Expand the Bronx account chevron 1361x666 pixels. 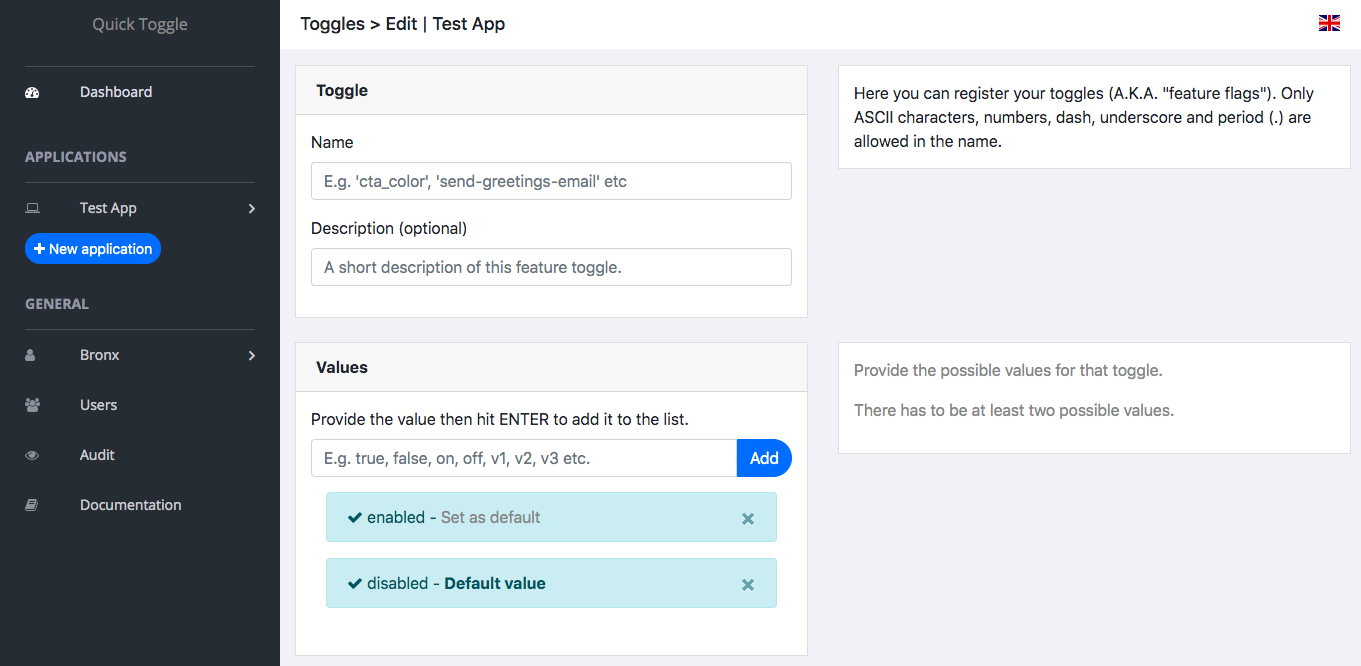251,355
